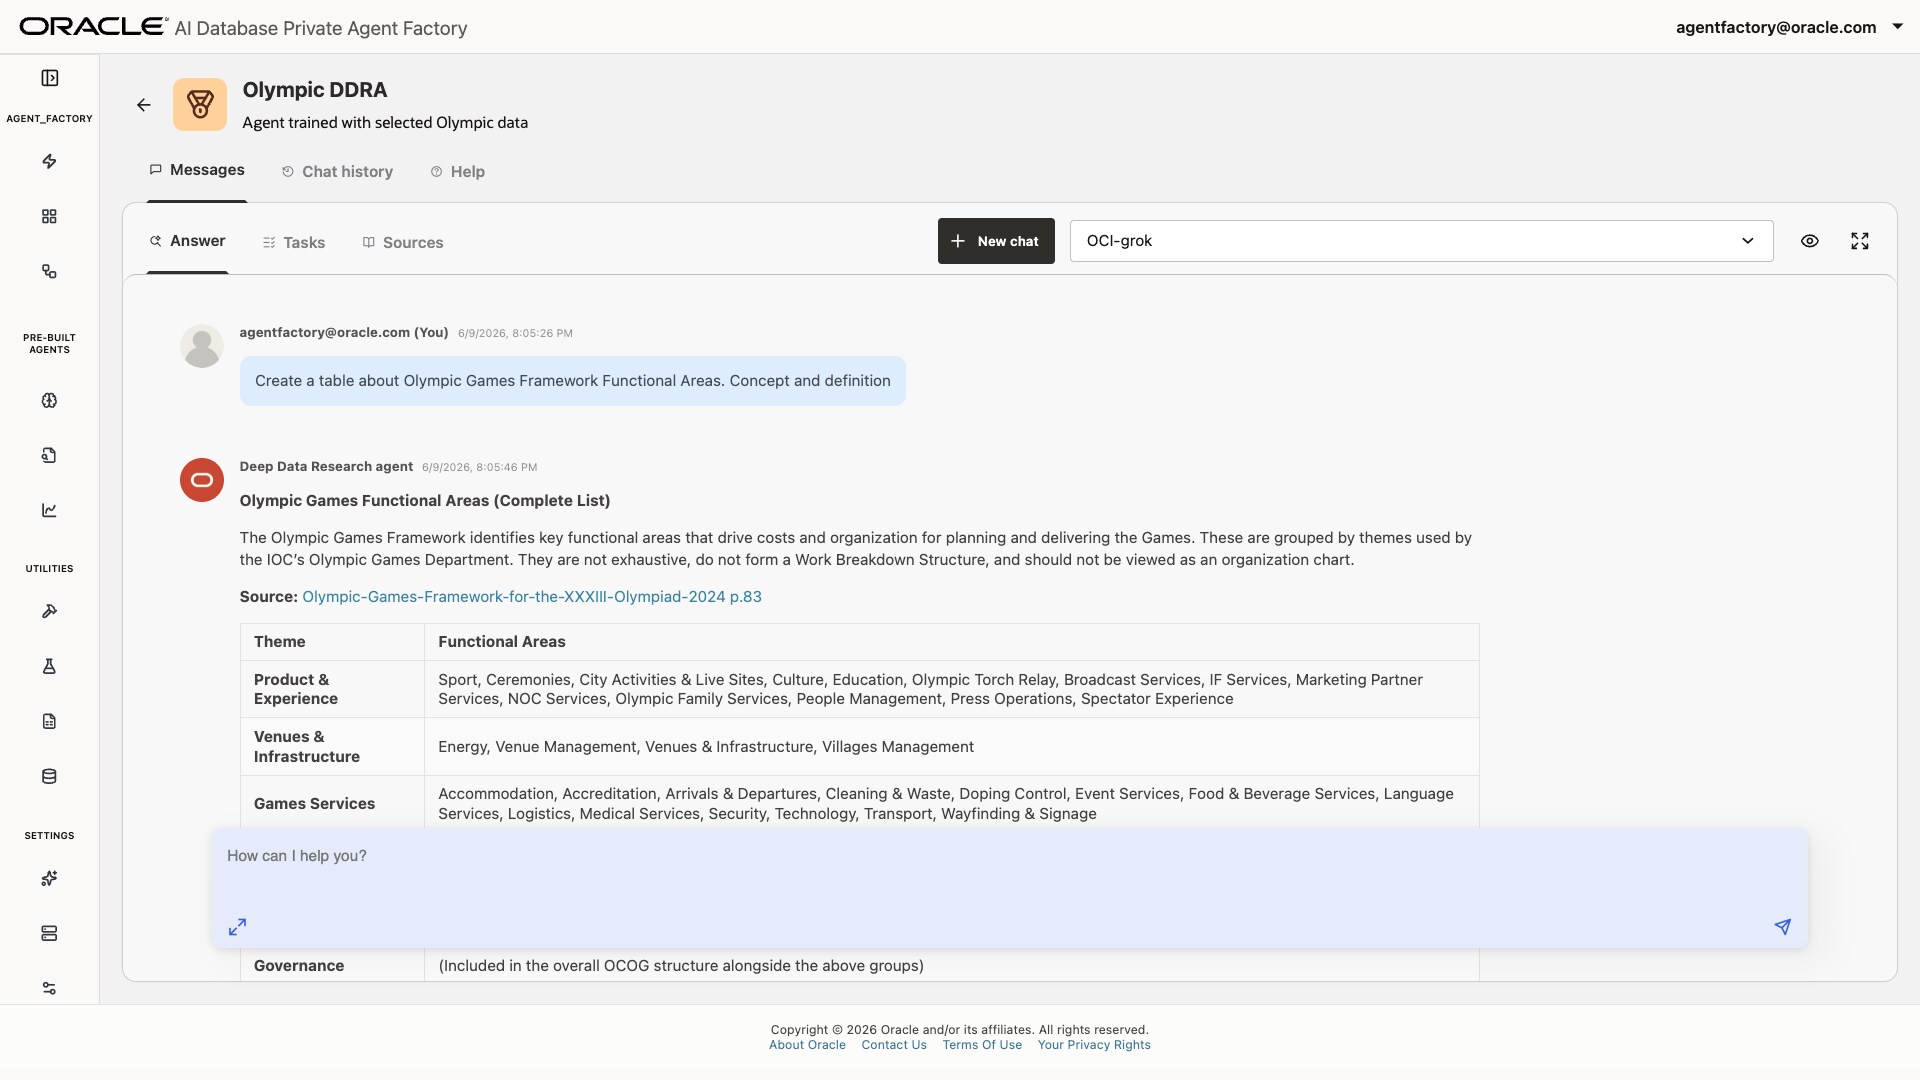Collapse the sidebar panel icon
Image resolution: width=1920 pixels, height=1080 pixels.
[x=49, y=78]
